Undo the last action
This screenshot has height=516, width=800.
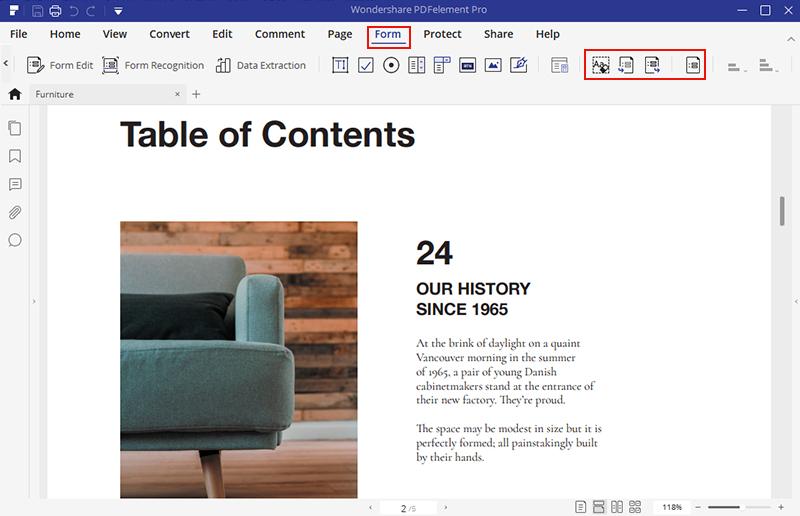[x=73, y=10]
